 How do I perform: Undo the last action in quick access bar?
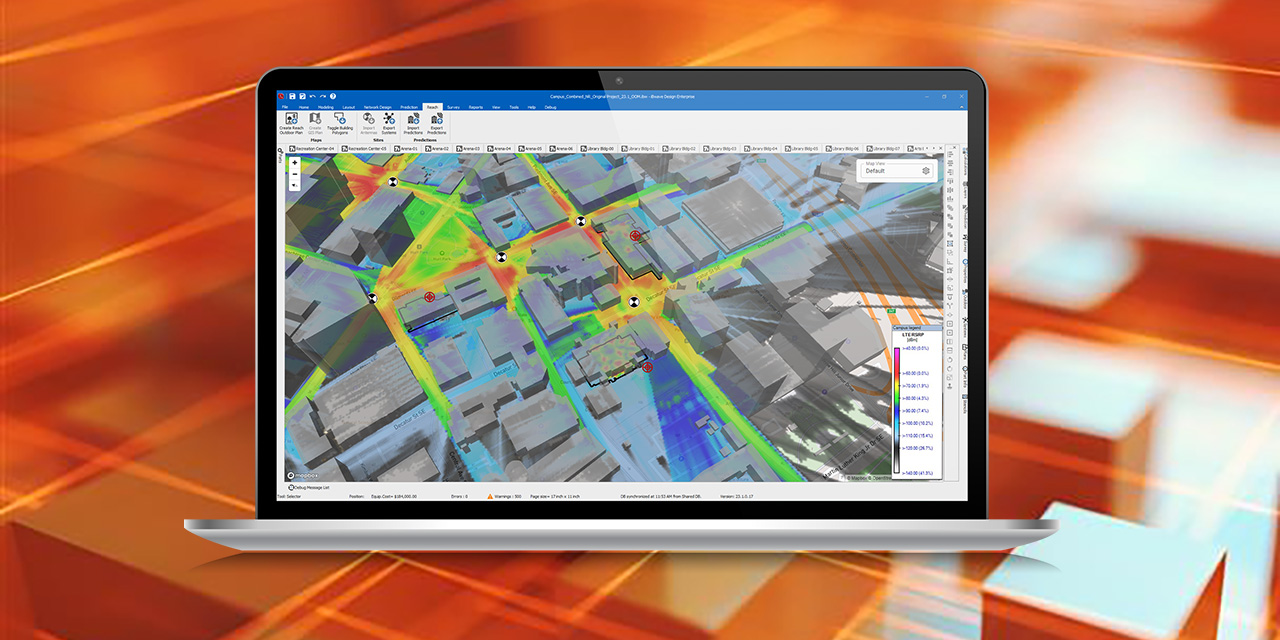(x=312, y=96)
